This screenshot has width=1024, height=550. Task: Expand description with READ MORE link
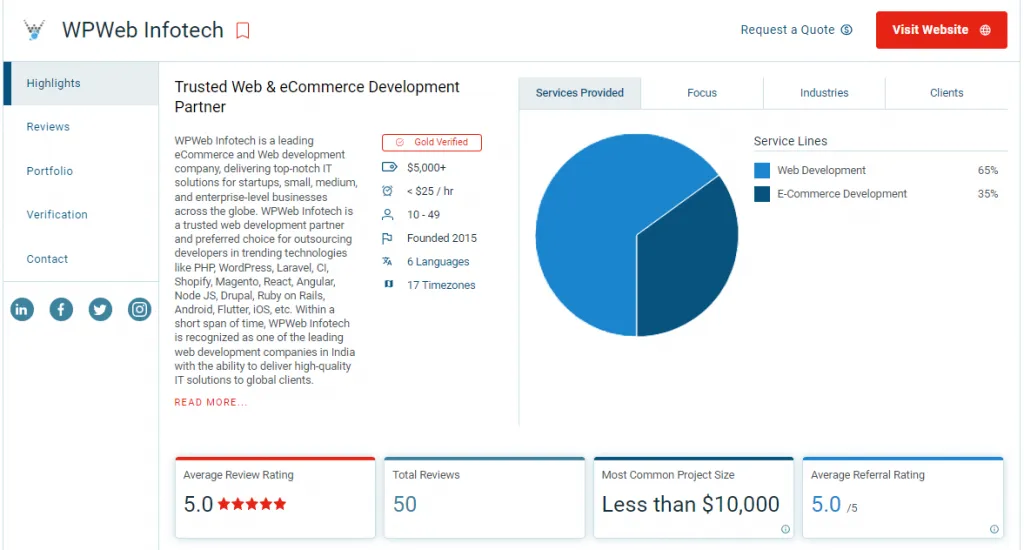[210, 402]
